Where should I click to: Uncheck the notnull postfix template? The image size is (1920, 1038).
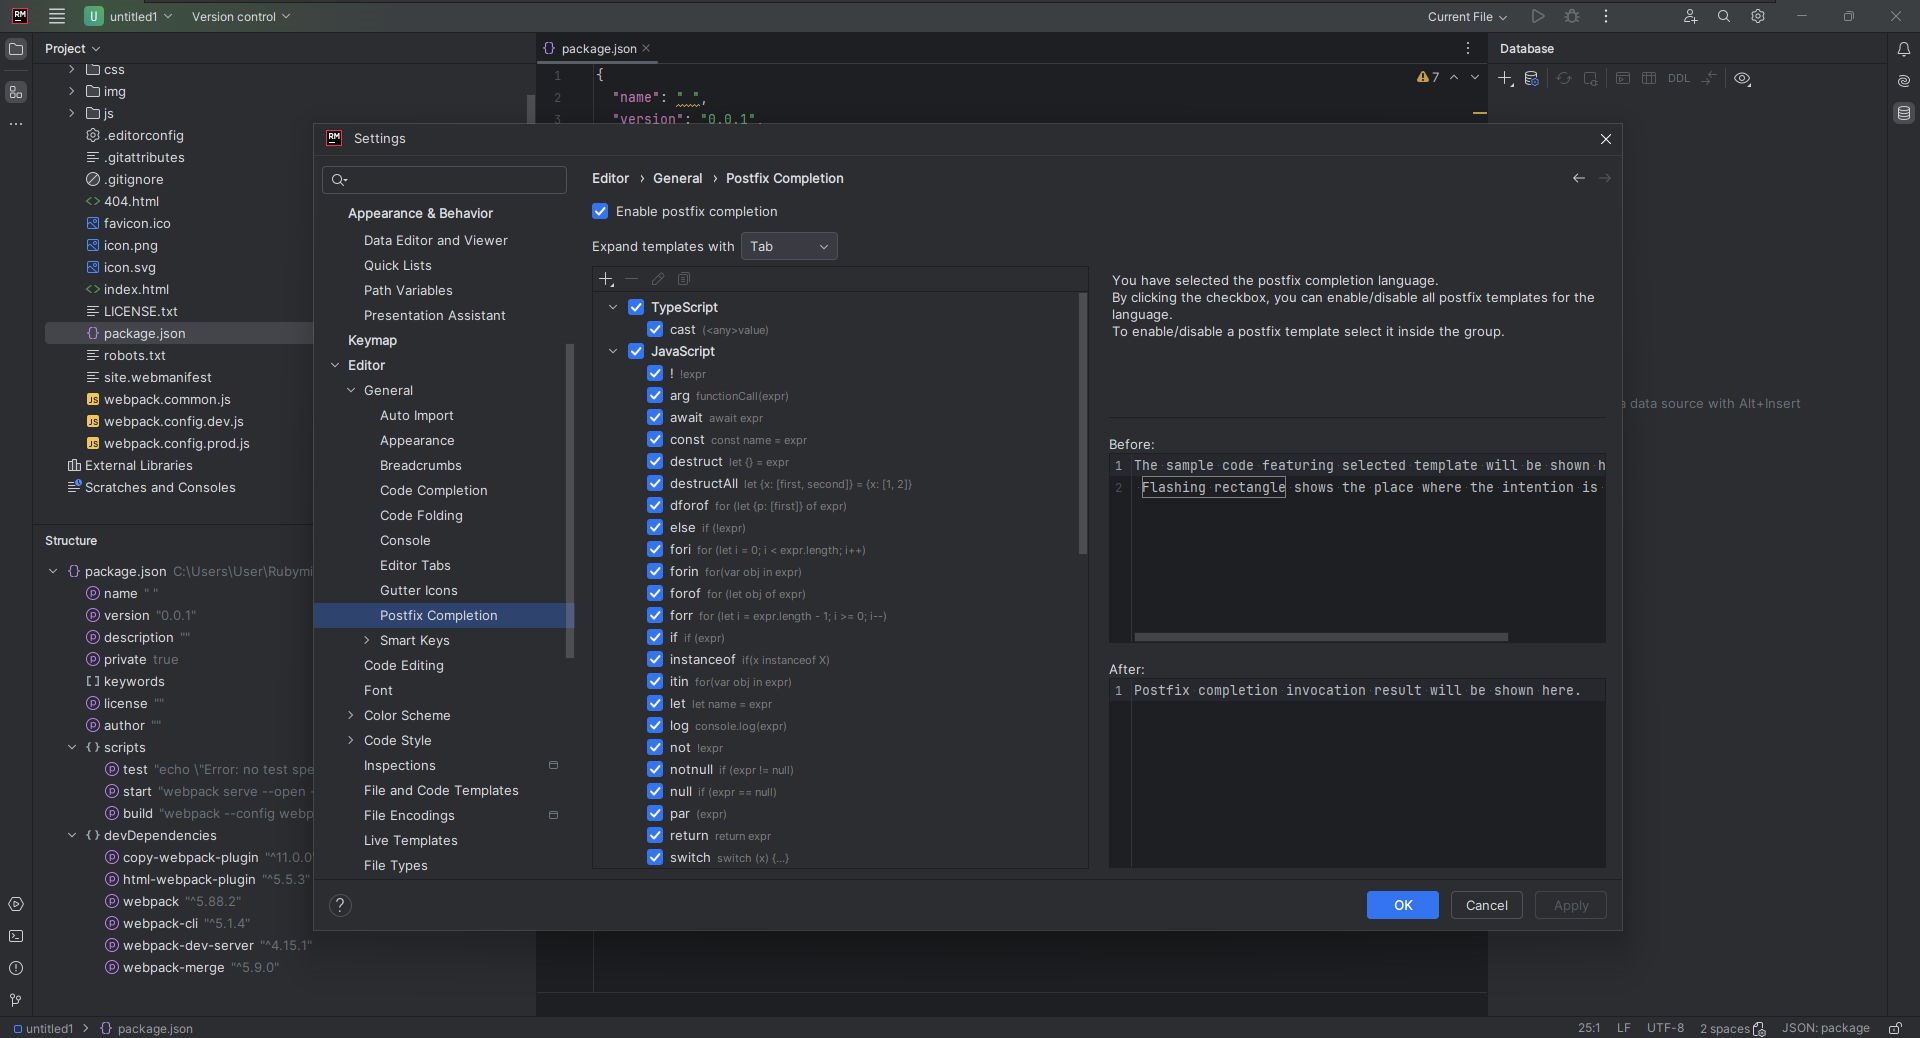coord(655,769)
